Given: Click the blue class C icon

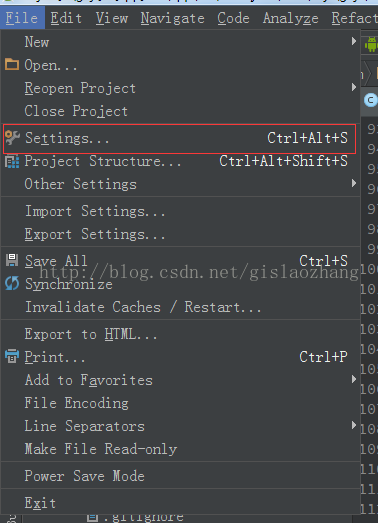Looking at the screenshot, I should coord(371,100).
